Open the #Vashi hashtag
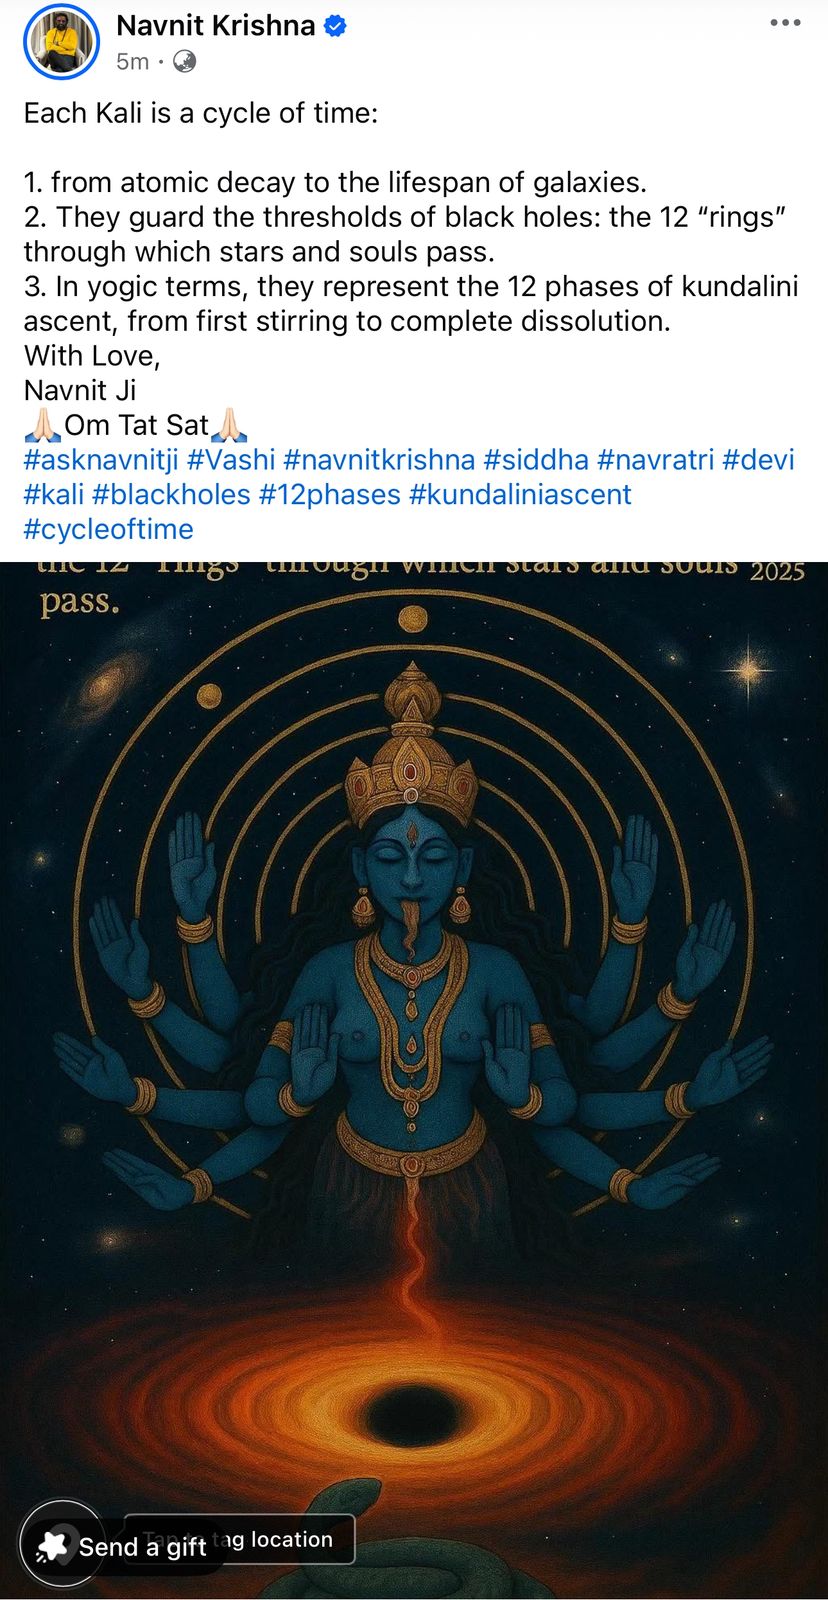Screen dimensions: 828x1600 (231, 460)
